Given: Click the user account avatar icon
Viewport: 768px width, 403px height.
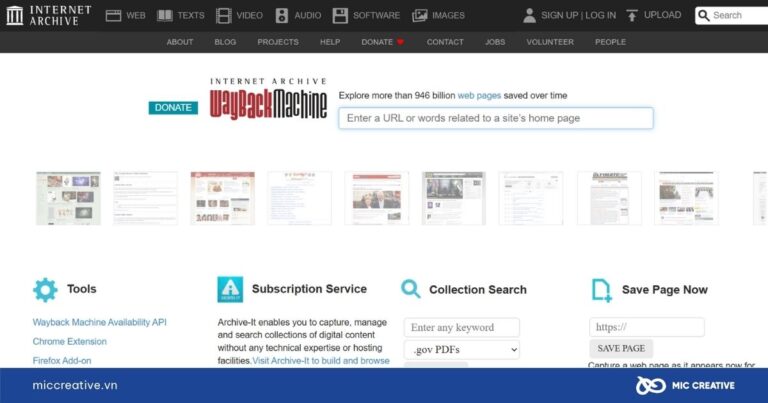Looking at the screenshot, I should click(529, 15).
